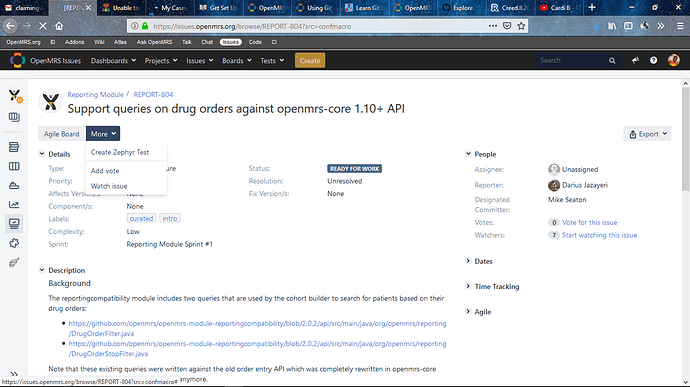This screenshot has width=690, height=387.
Task: Collapse the People section
Action: pos(468,154)
